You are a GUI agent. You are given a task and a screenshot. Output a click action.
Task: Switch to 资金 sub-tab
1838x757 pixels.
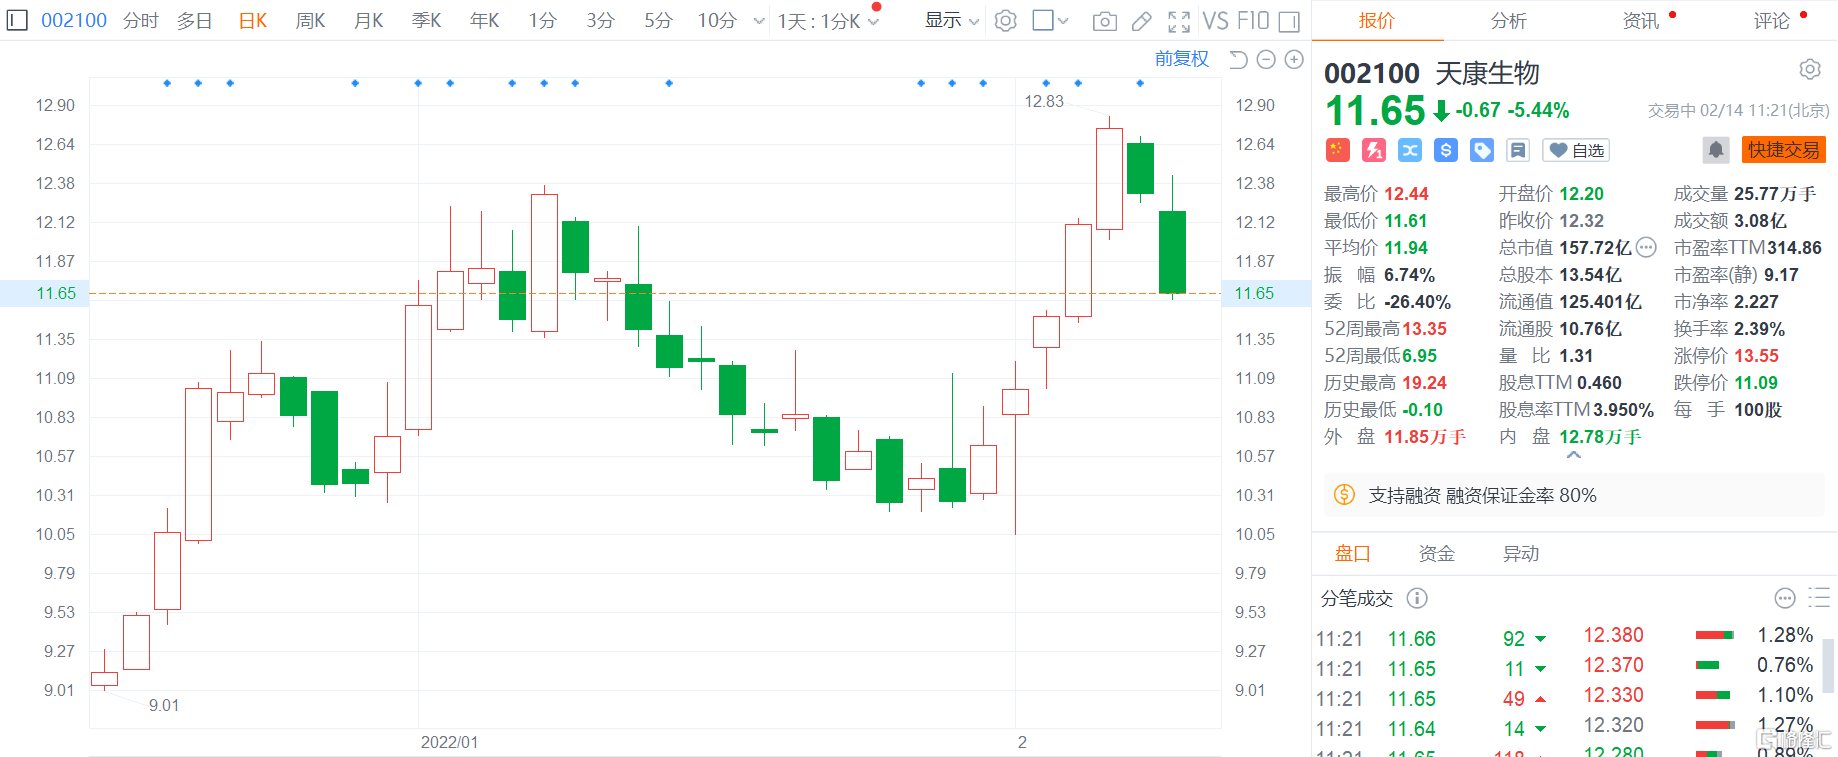[x=1436, y=553]
